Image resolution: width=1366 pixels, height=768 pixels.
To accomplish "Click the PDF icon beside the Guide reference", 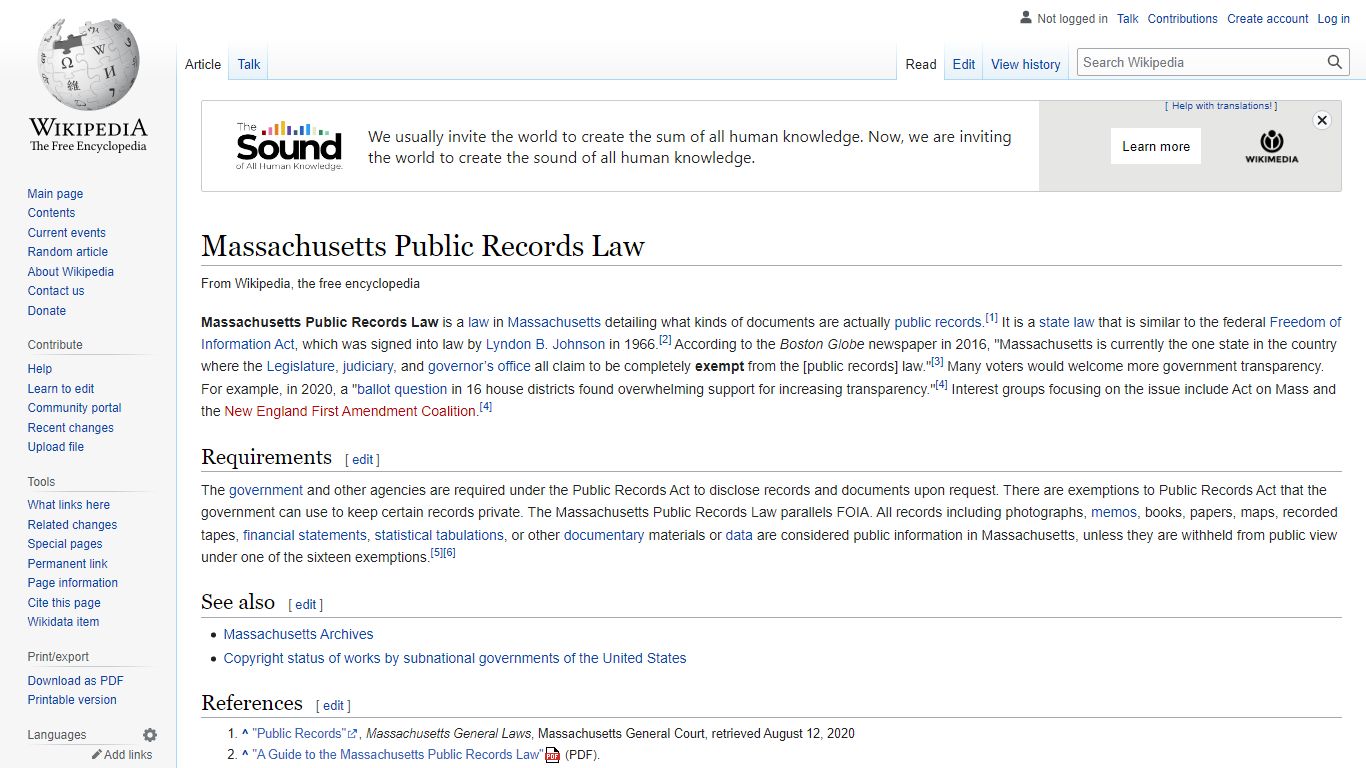I will coord(553,756).
